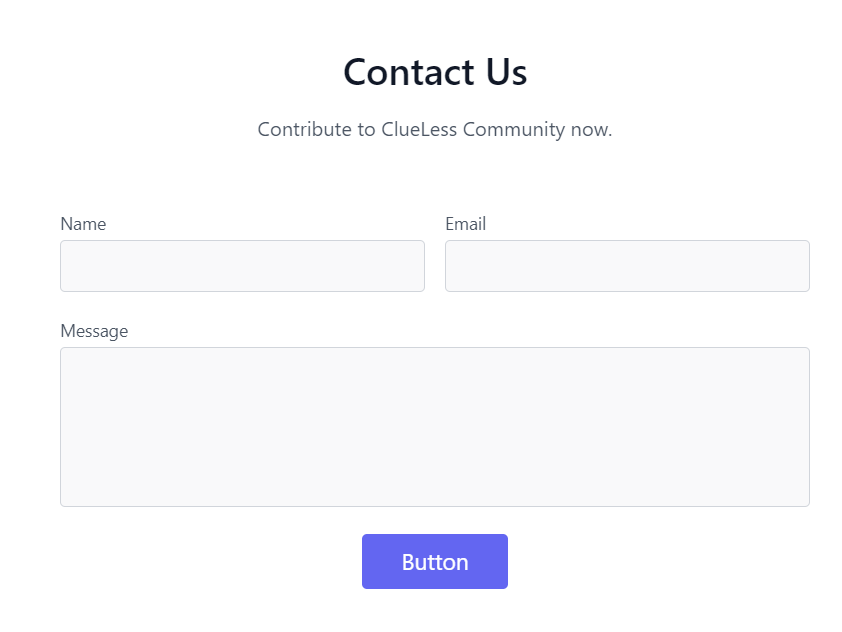Click inside the Name entry area
The width and height of the screenshot is (842, 632).
242,265
